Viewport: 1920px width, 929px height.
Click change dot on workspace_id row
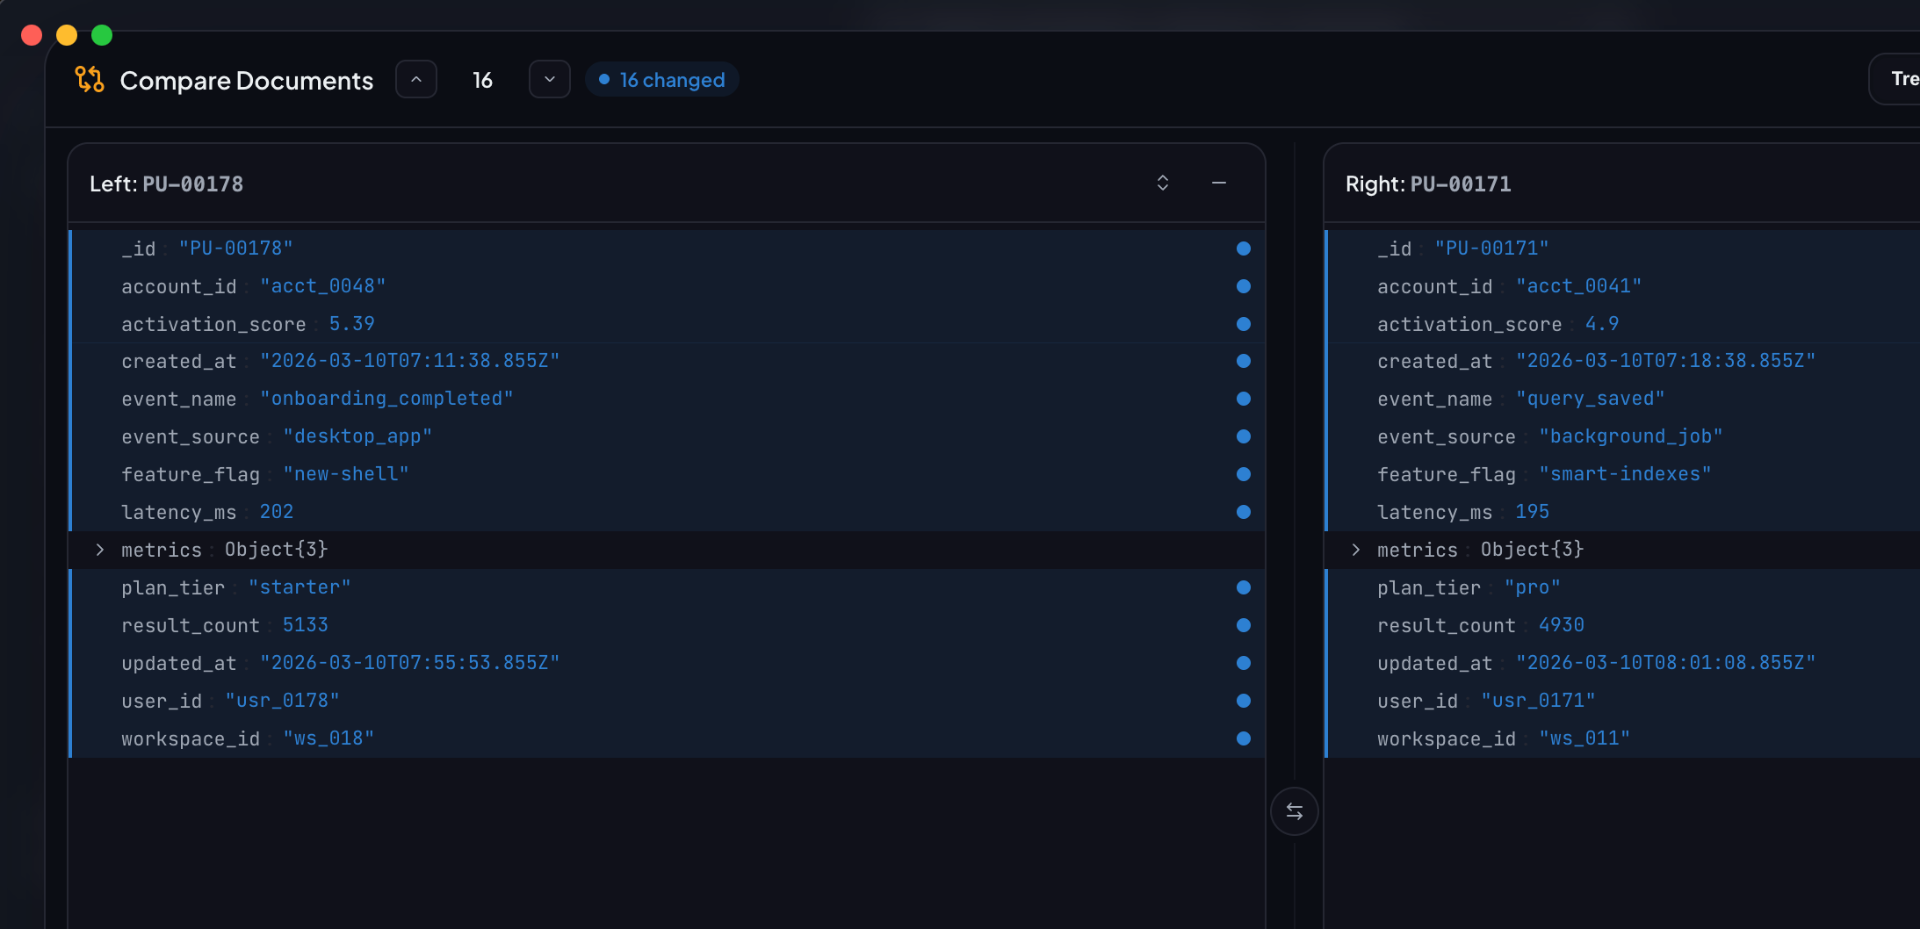pos(1243,739)
